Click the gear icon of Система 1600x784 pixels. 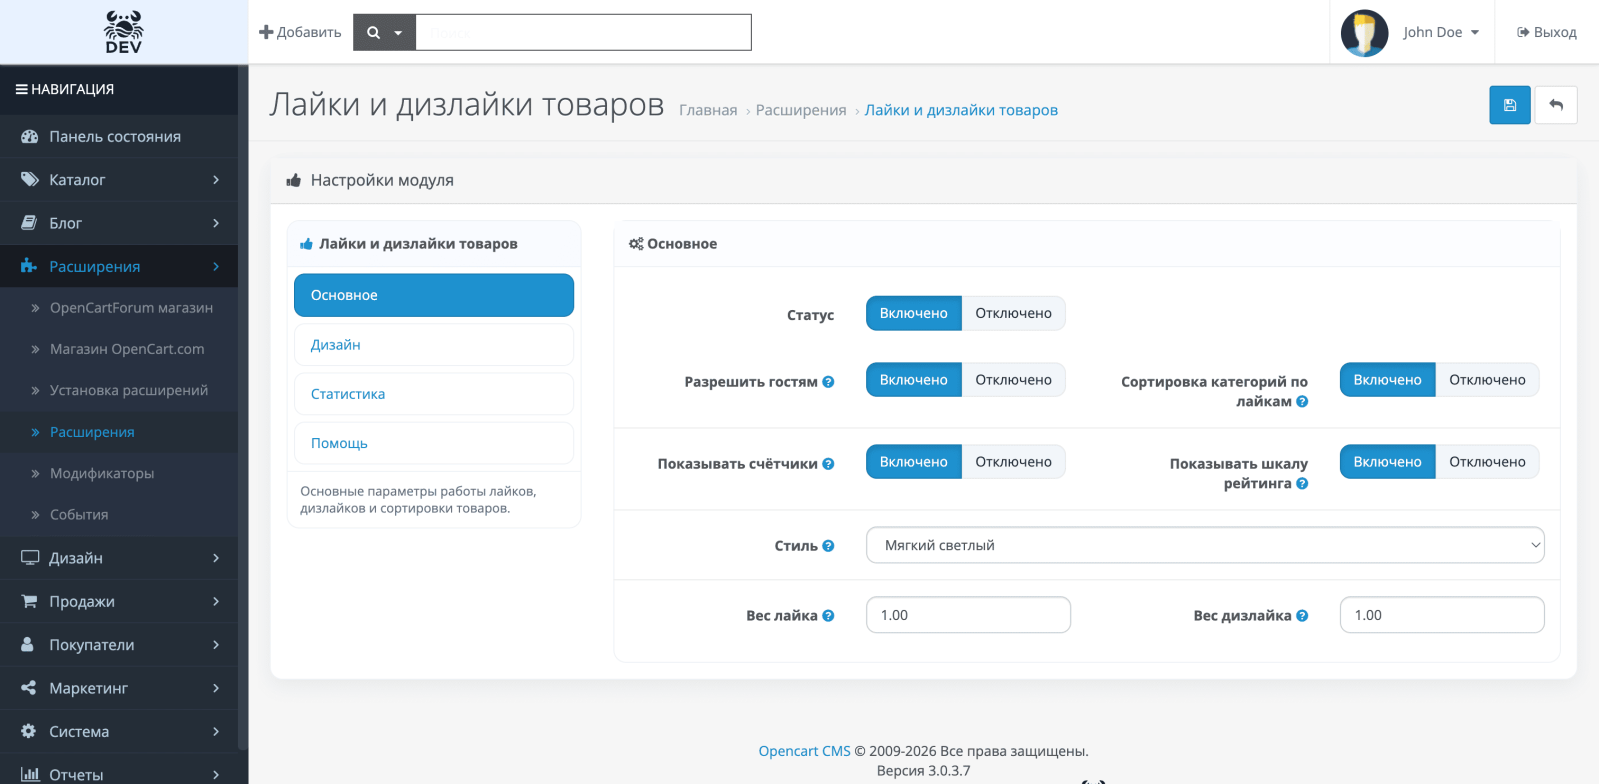pyautogui.click(x=28, y=731)
